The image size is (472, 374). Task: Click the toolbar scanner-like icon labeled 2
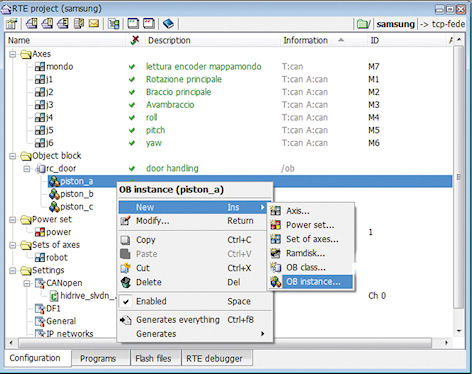[x=47, y=23]
